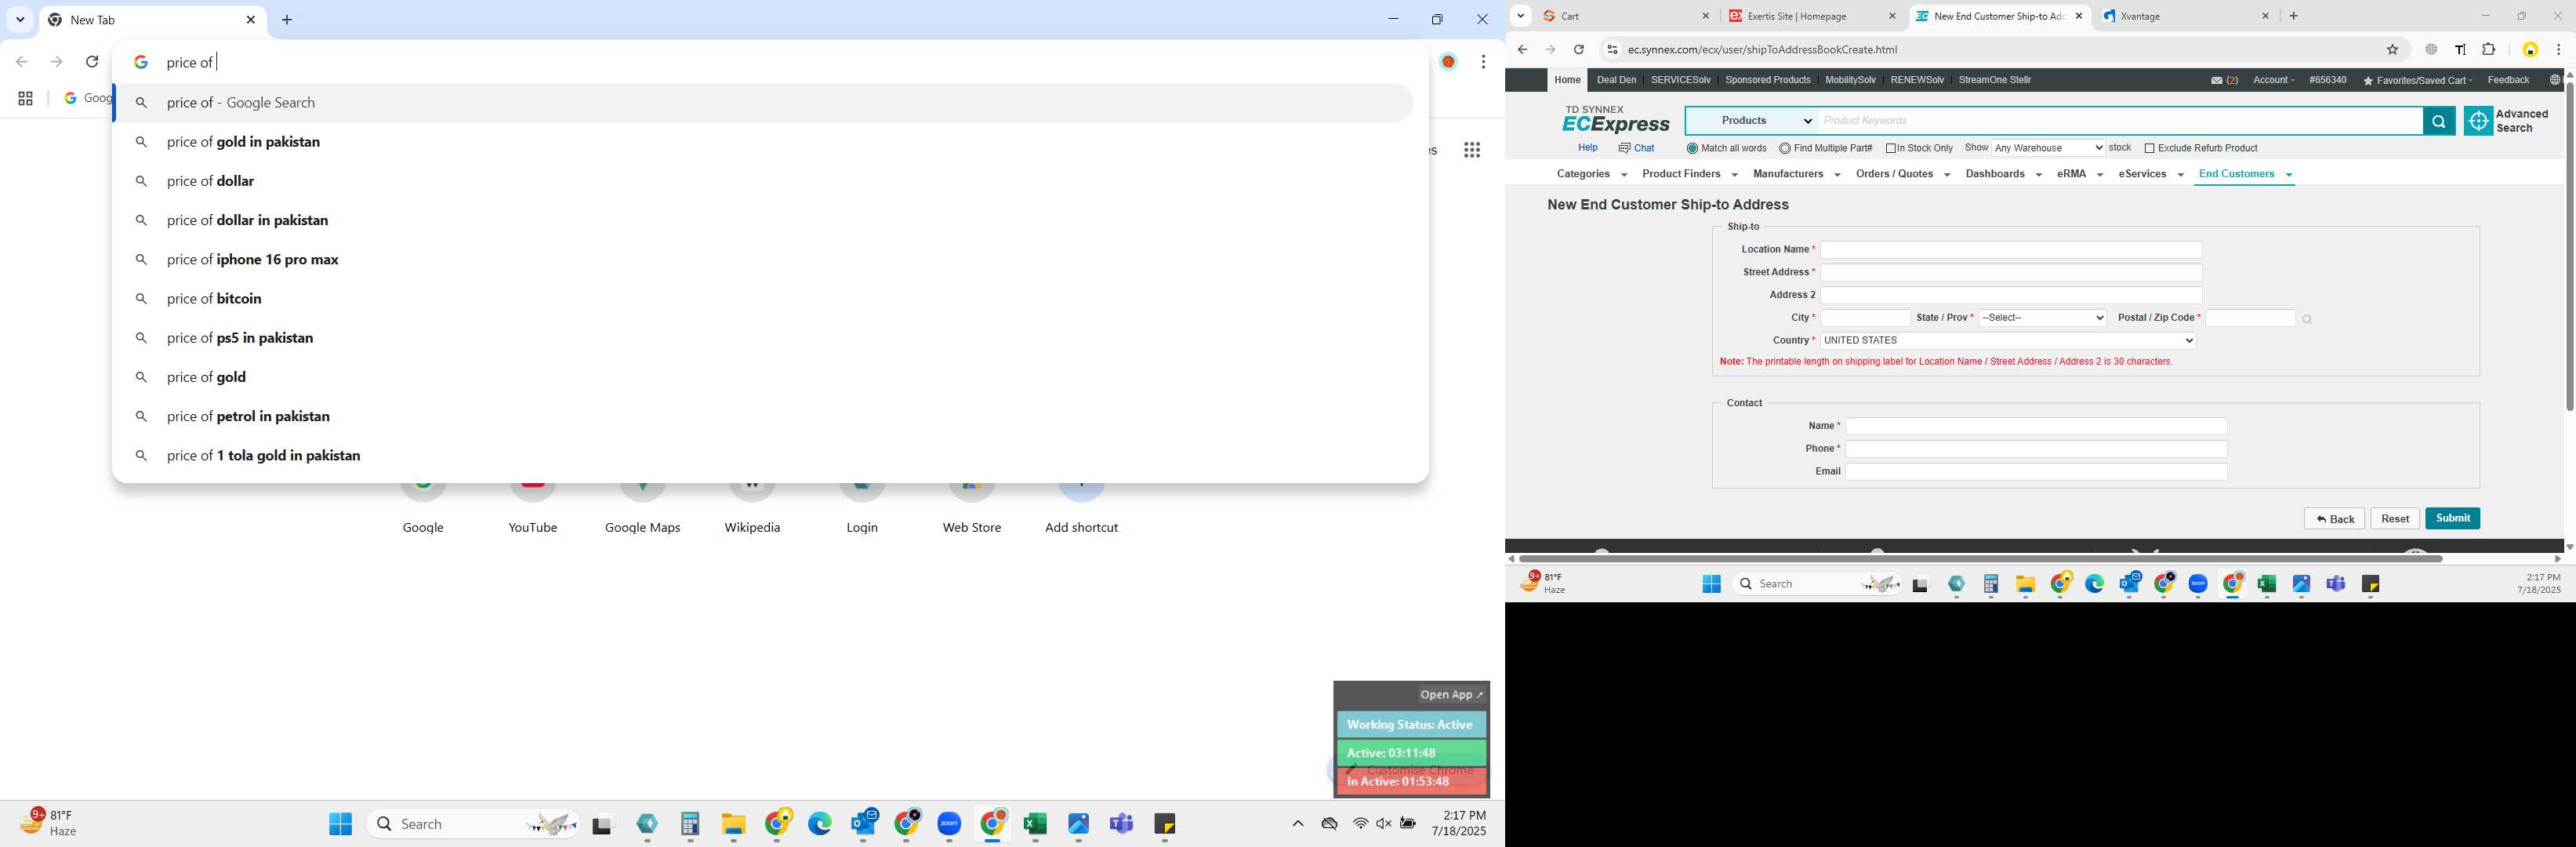Click the Product Keywords search field
The height and width of the screenshot is (847, 2576).
click(2120, 121)
